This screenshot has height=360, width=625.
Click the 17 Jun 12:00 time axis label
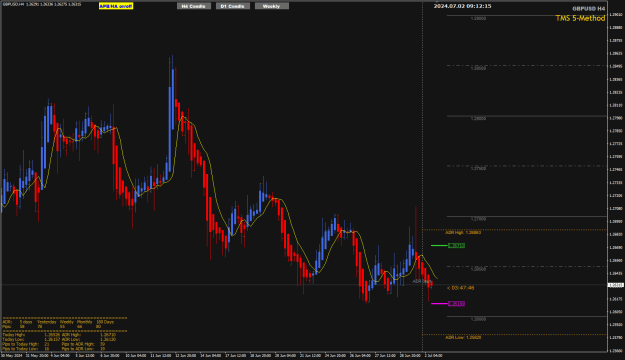pyautogui.click(x=236, y=356)
